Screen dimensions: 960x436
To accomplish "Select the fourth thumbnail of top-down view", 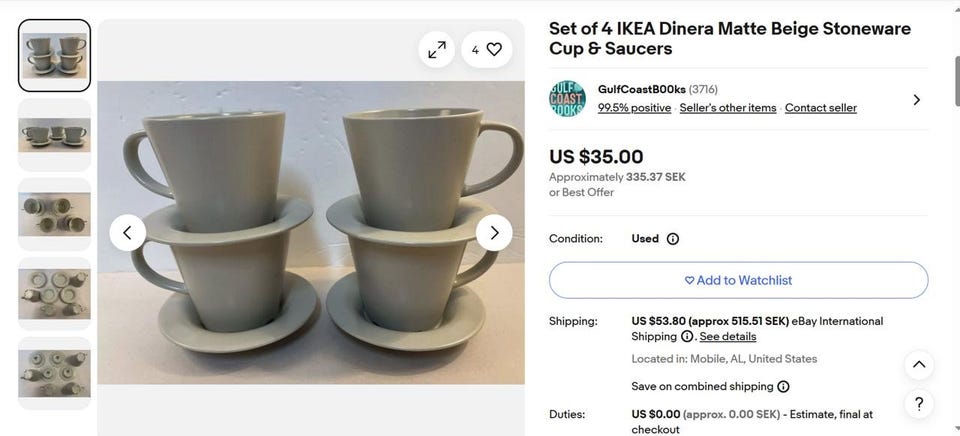I will 55,294.
